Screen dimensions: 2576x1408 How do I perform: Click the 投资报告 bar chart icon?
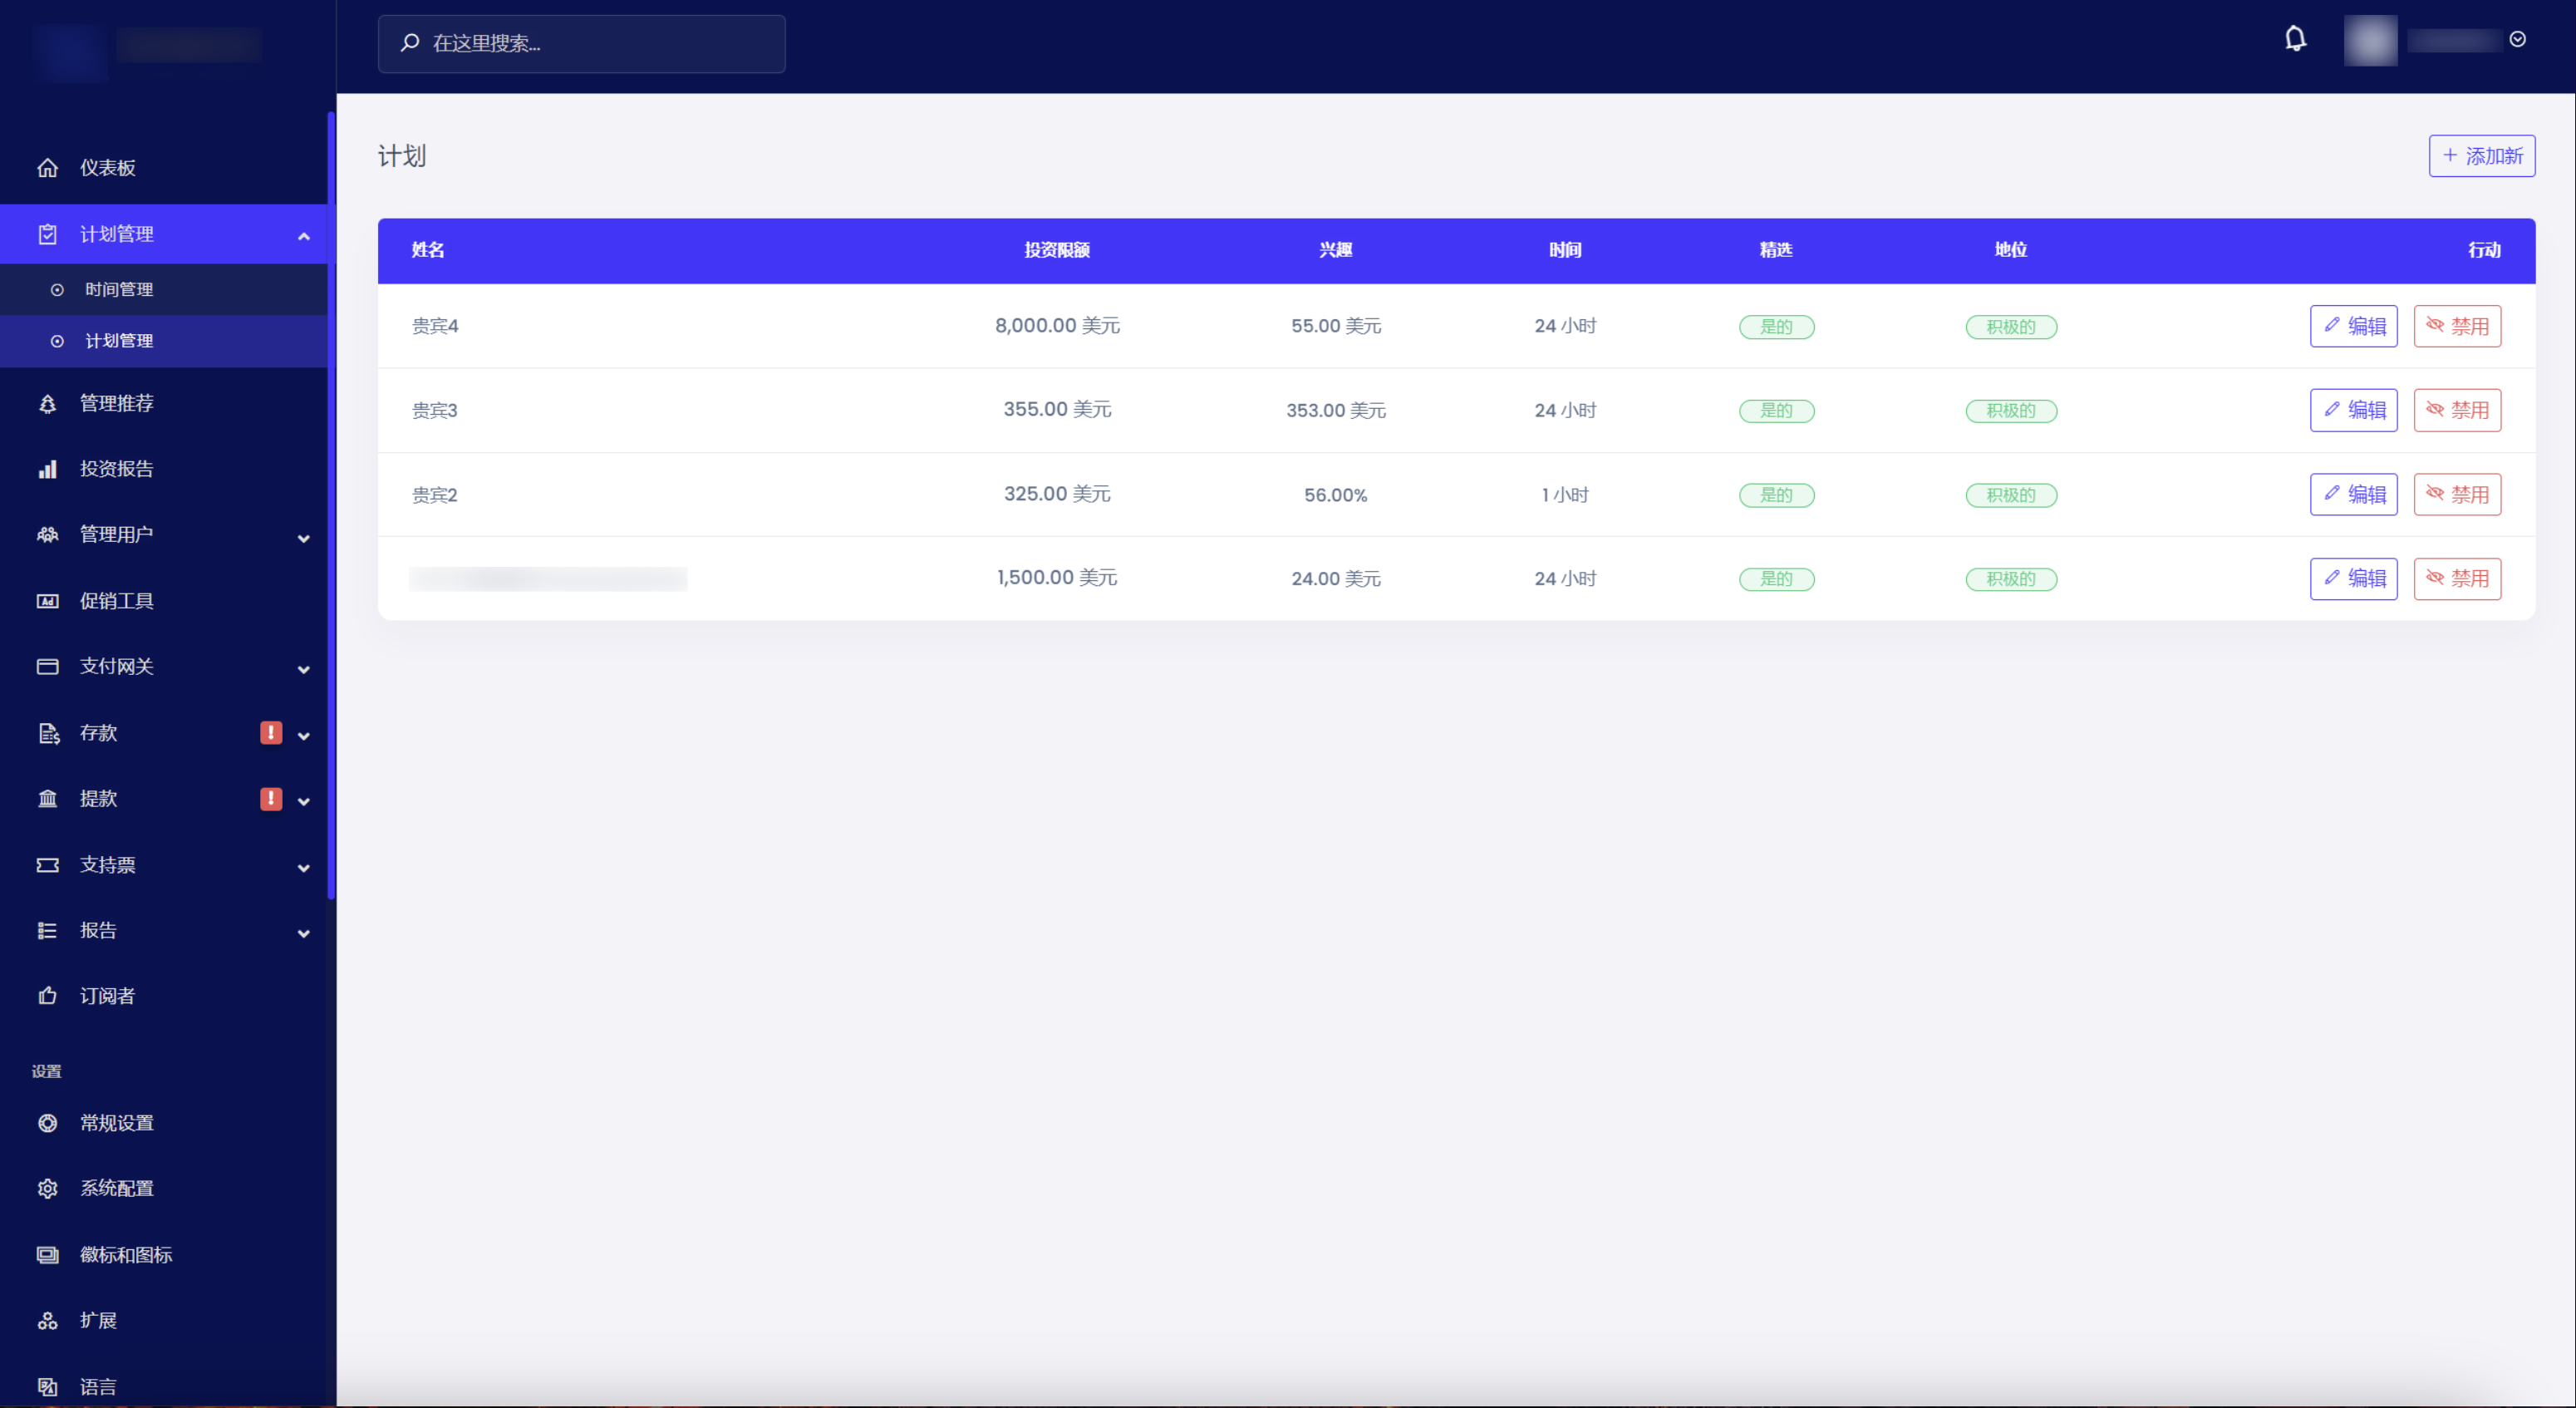[47, 469]
